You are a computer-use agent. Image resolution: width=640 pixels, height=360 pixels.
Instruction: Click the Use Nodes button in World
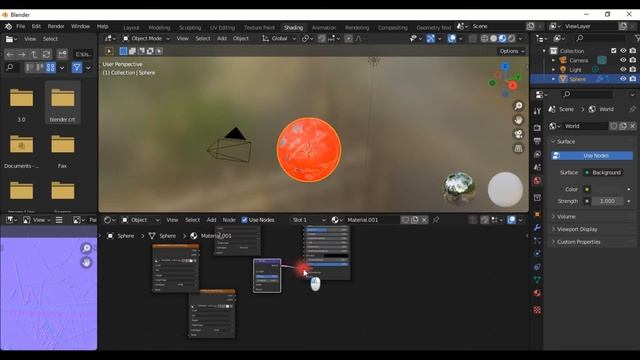point(592,156)
